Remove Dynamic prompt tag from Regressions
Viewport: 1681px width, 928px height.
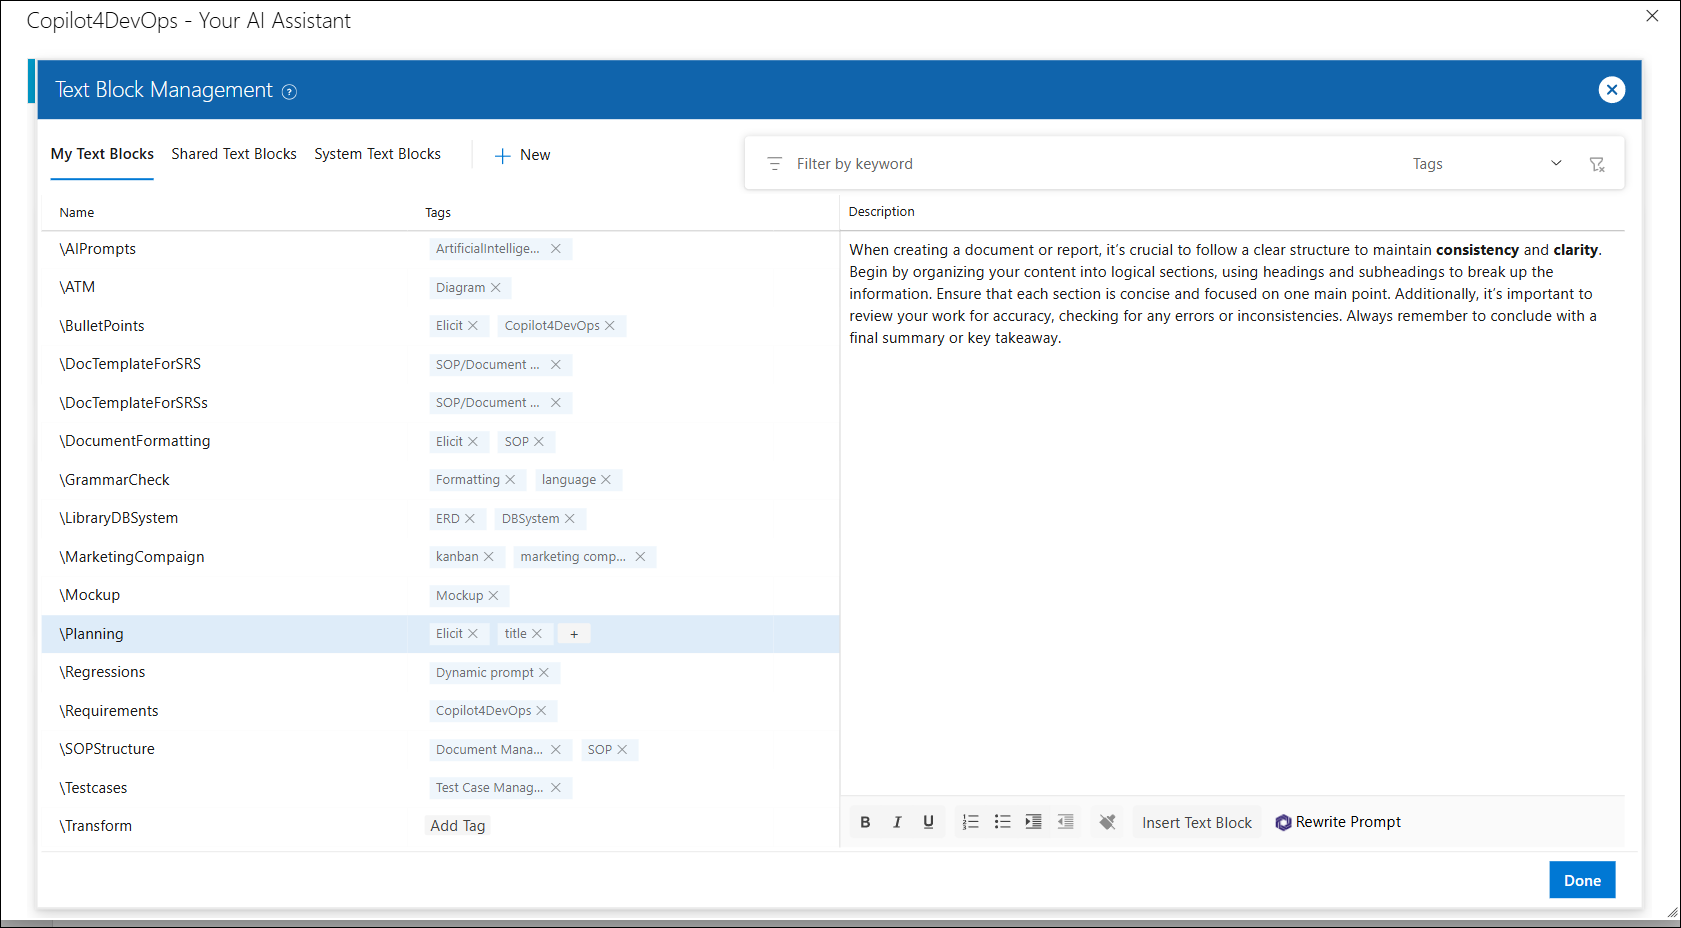544,673
